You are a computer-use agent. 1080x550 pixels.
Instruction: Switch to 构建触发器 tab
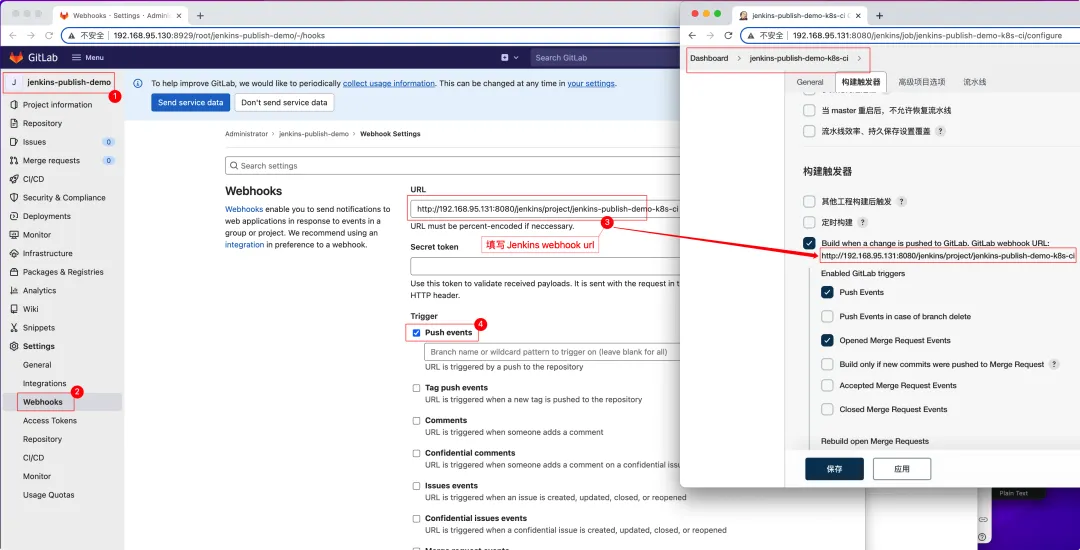point(861,82)
